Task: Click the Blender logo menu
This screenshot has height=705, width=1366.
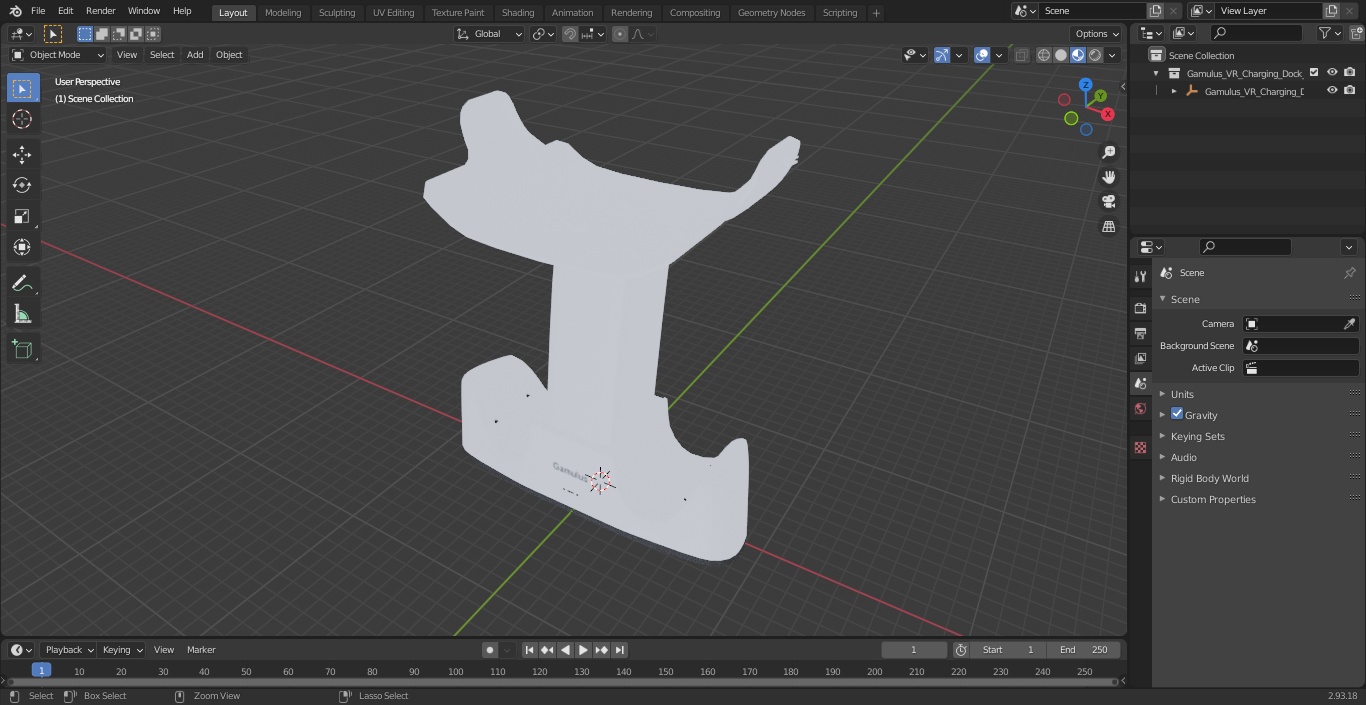Action: click(x=15, y=11)
